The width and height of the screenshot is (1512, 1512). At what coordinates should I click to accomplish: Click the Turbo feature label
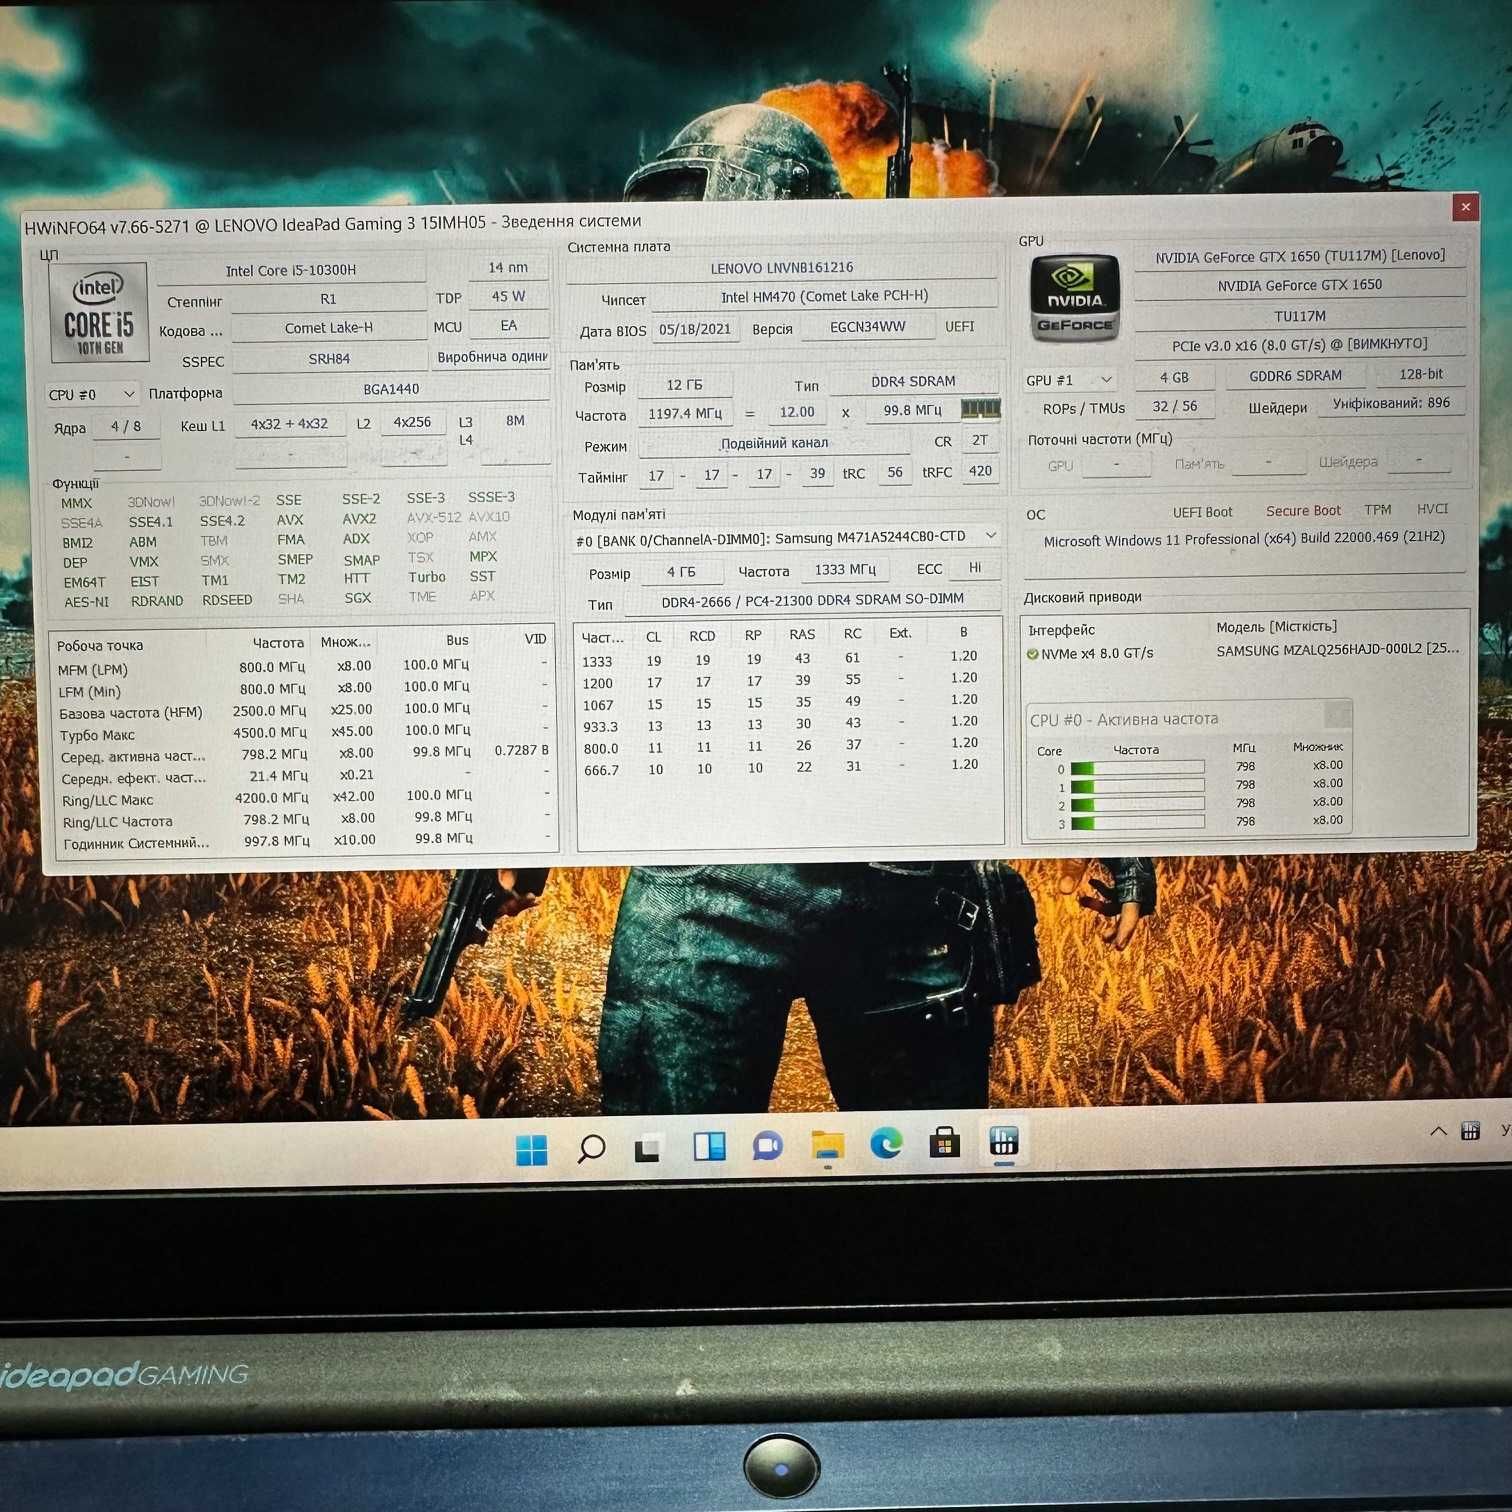point(427,577)
